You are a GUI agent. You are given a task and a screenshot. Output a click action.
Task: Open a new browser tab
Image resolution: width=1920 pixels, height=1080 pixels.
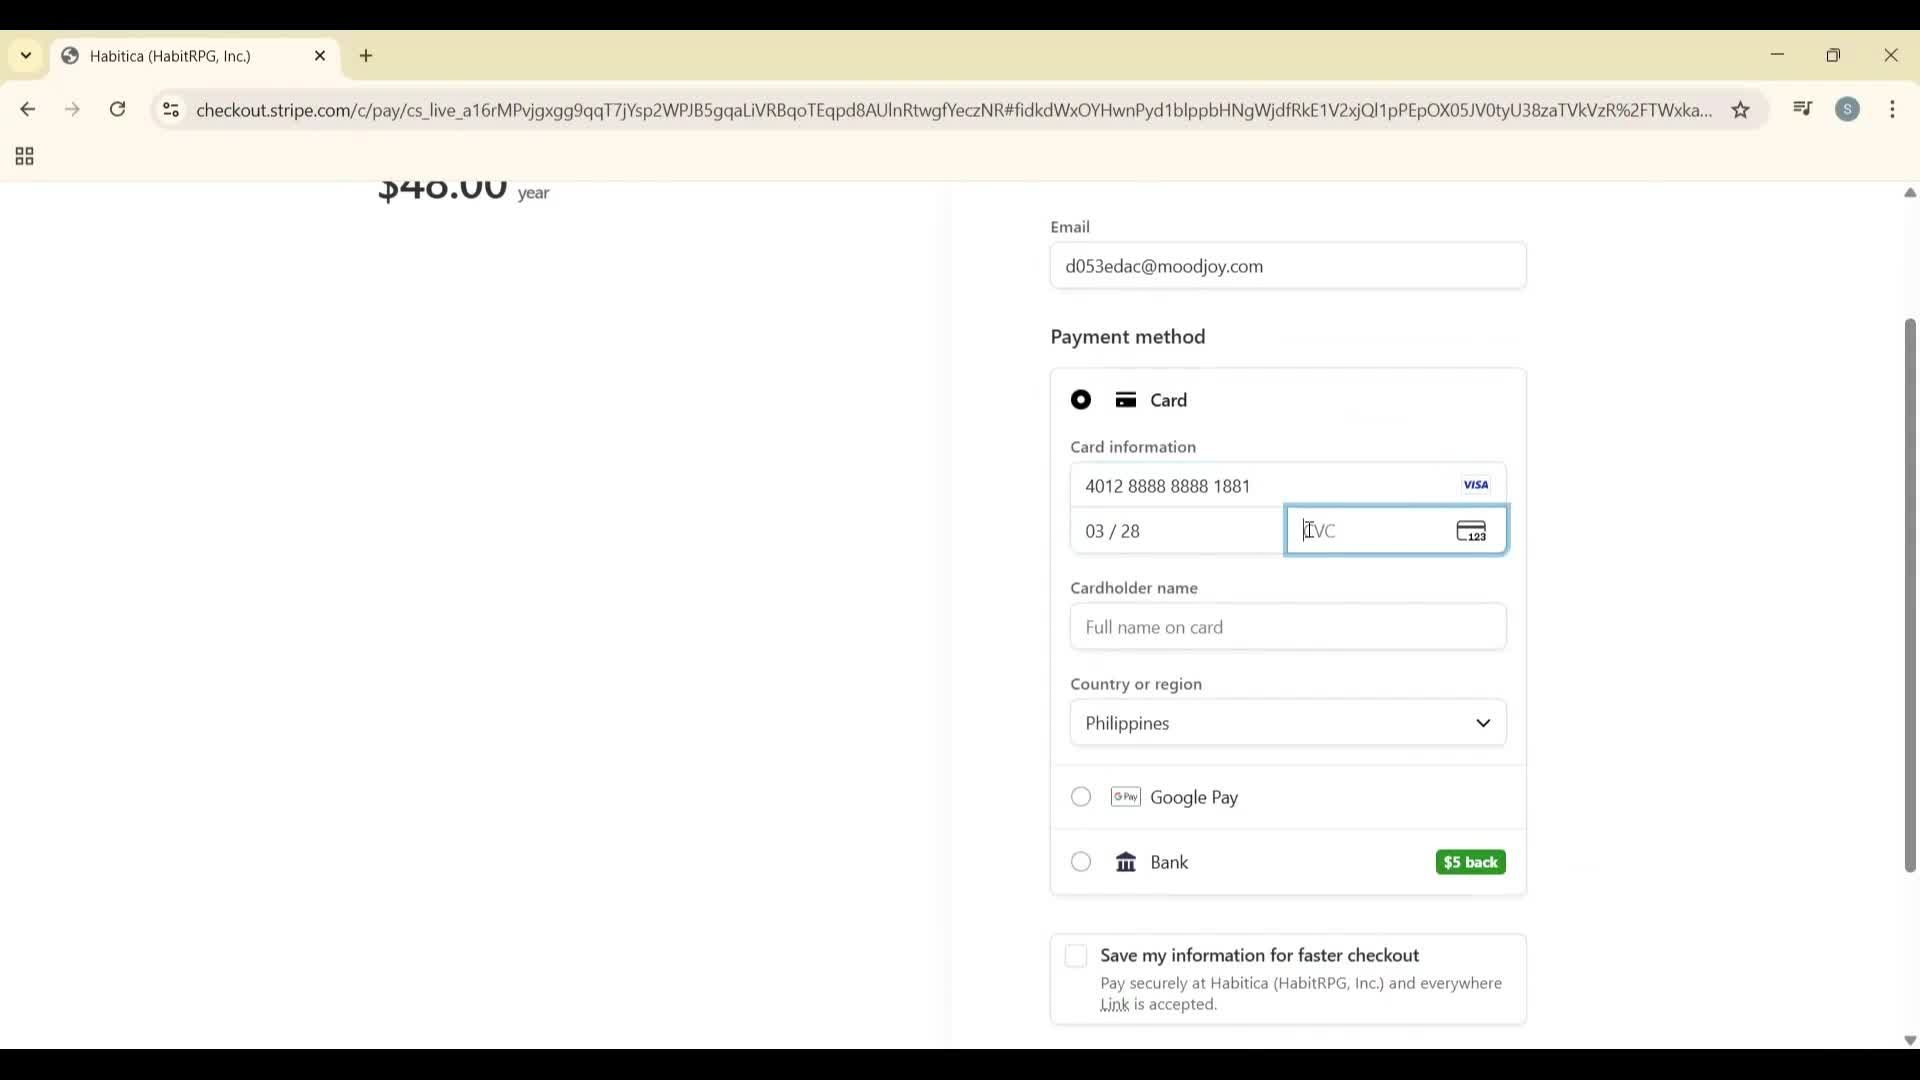(366, 56)
